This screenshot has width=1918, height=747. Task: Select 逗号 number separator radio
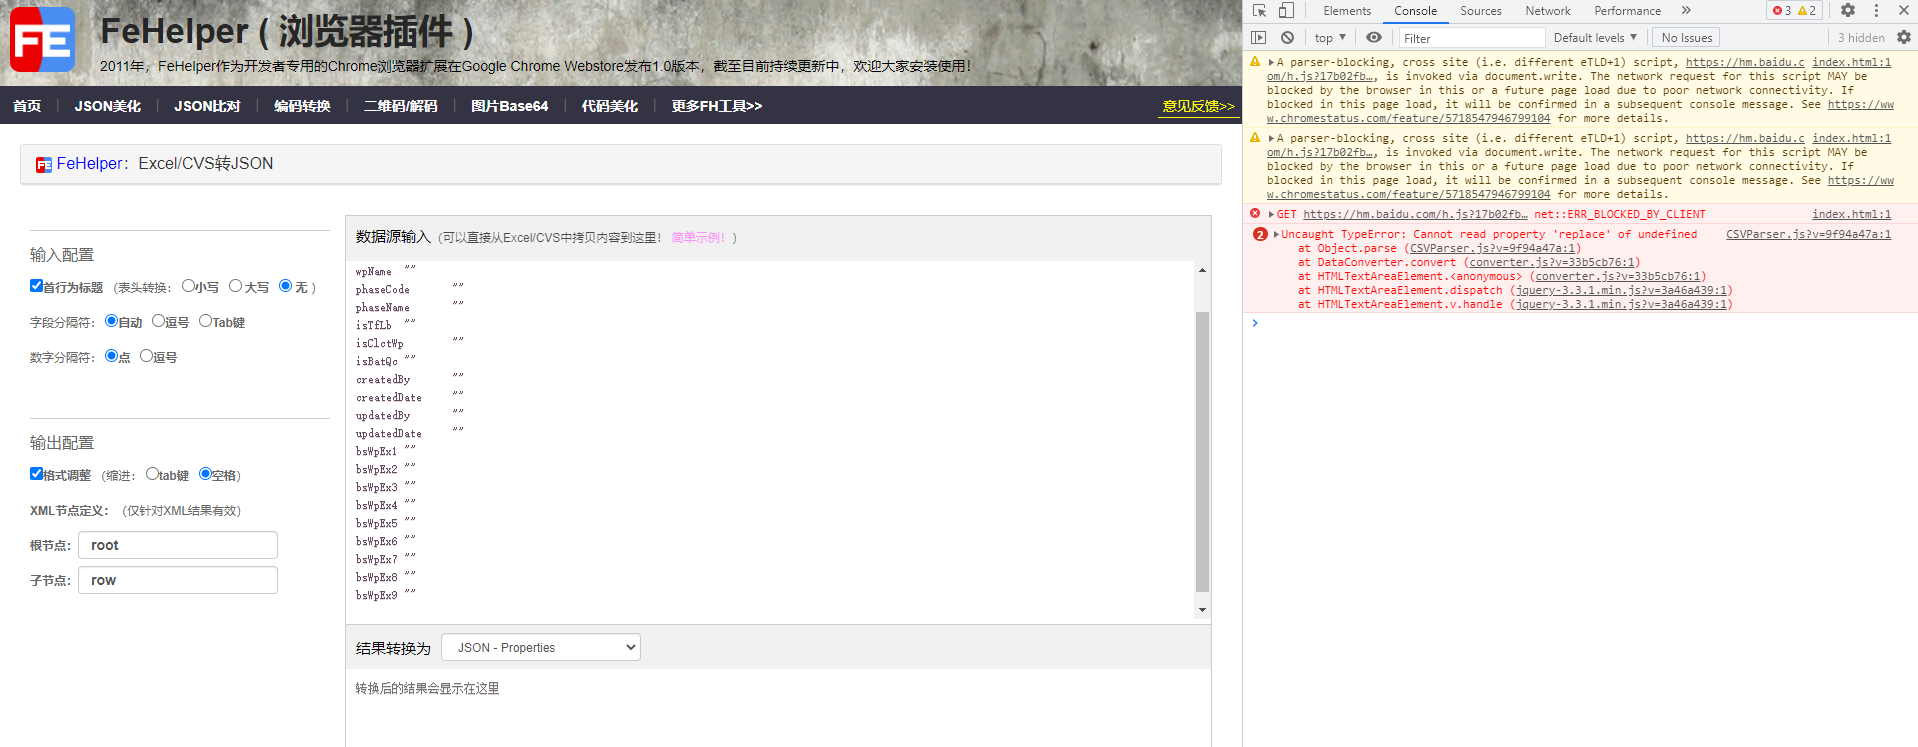point(146,356)
